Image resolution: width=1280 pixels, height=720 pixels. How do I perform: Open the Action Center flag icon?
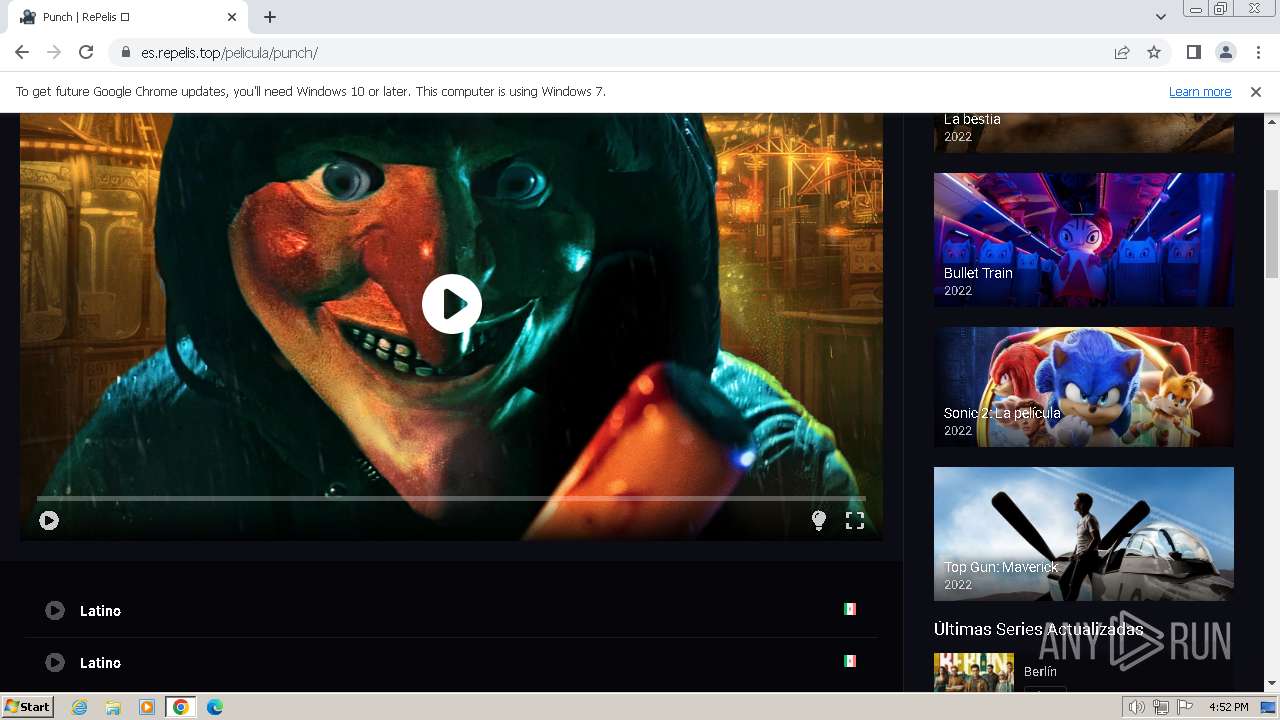pyautogui.click(x=1186, y=707)
